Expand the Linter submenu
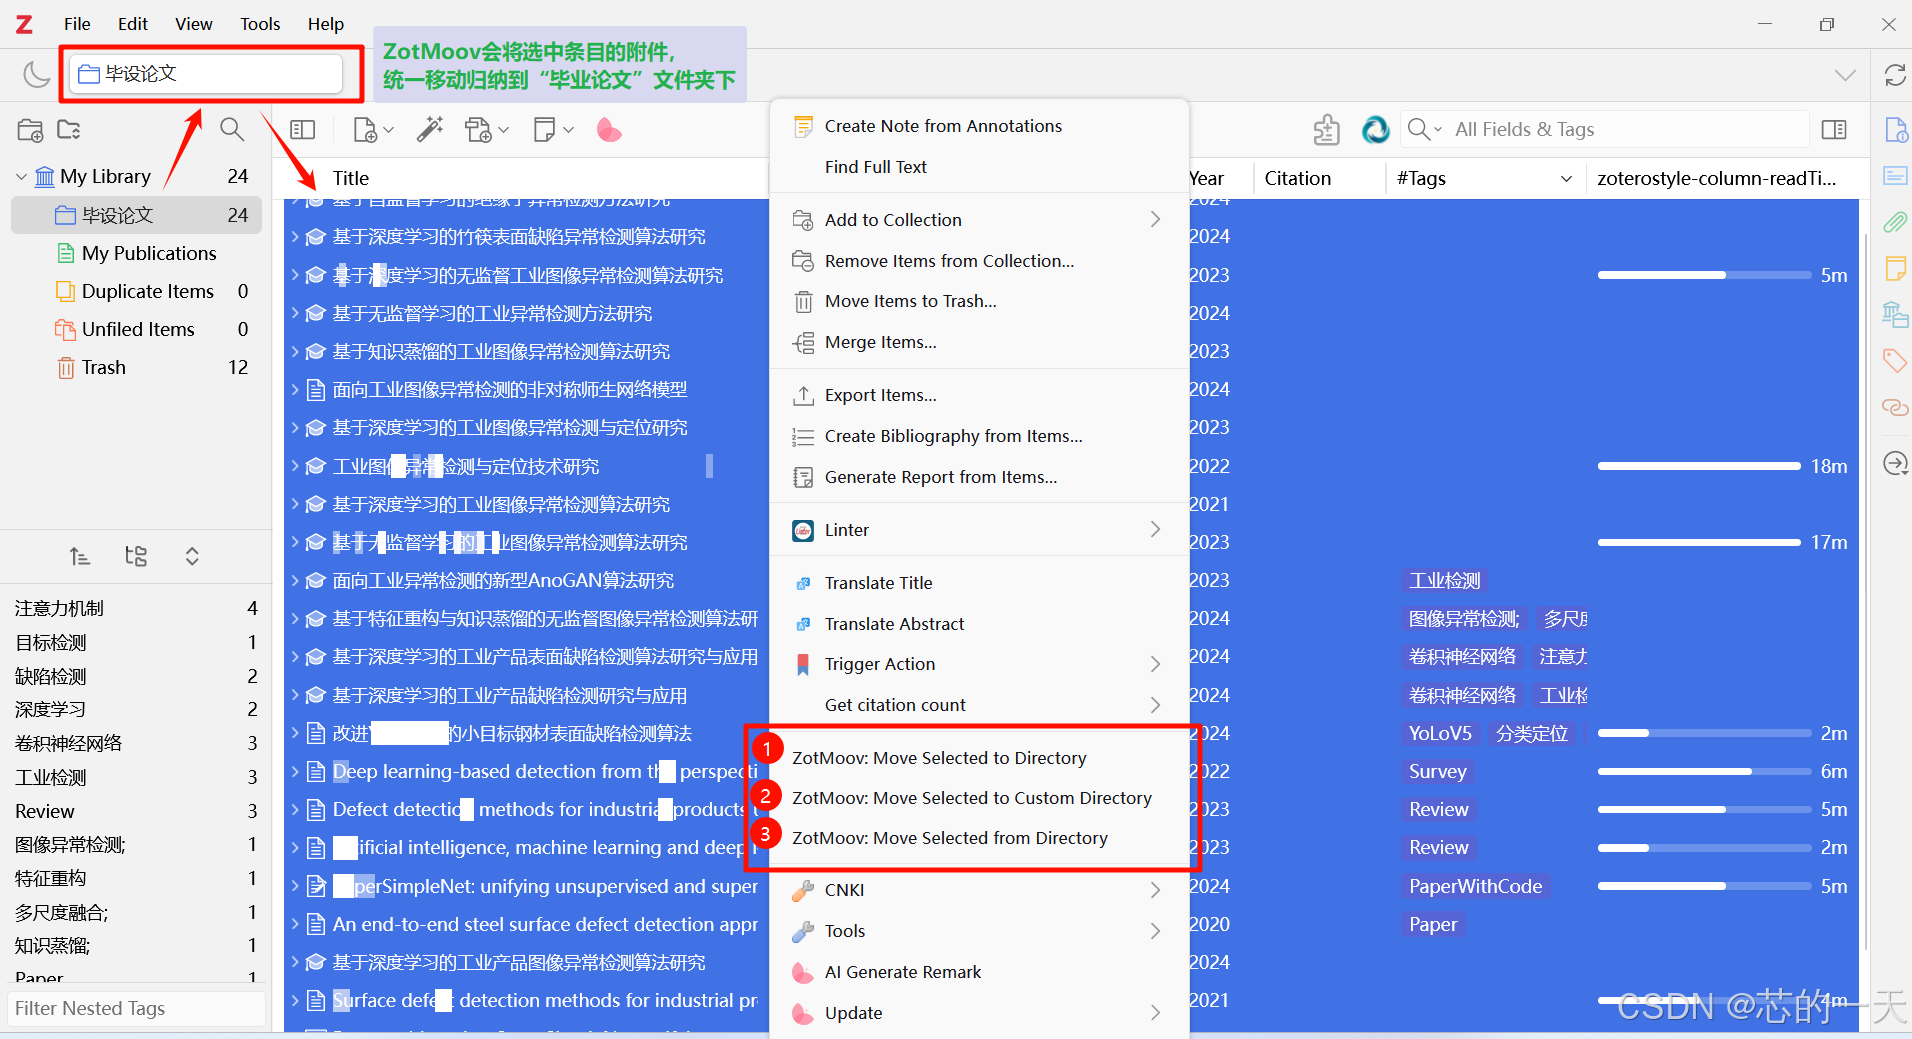 [x=1155, y=529]
